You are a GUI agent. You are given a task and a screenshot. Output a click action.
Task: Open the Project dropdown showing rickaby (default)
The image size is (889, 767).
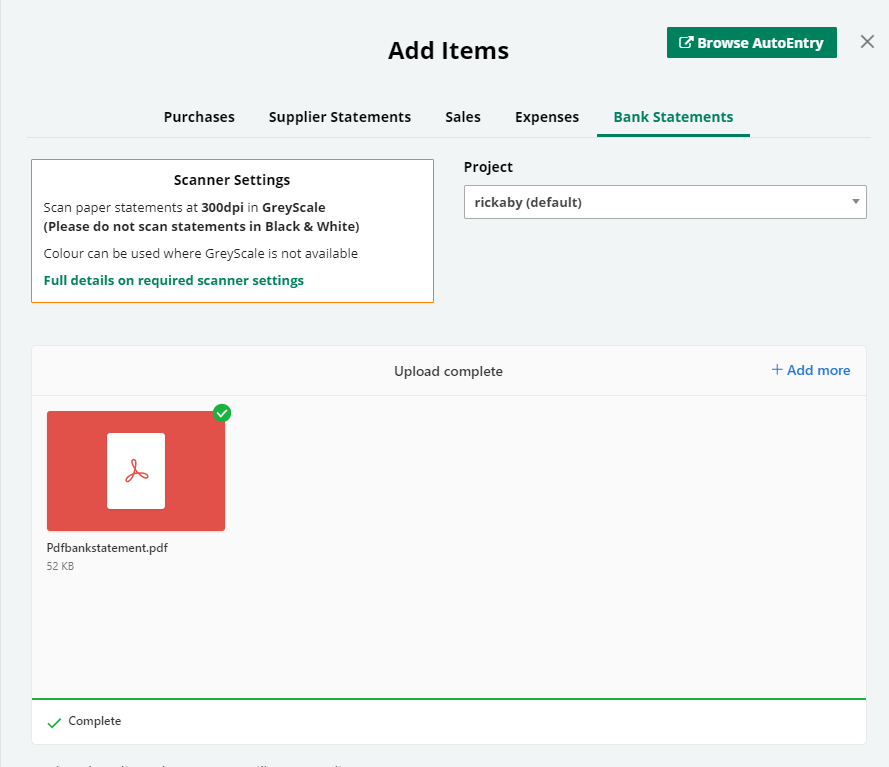tap(665, 202)
